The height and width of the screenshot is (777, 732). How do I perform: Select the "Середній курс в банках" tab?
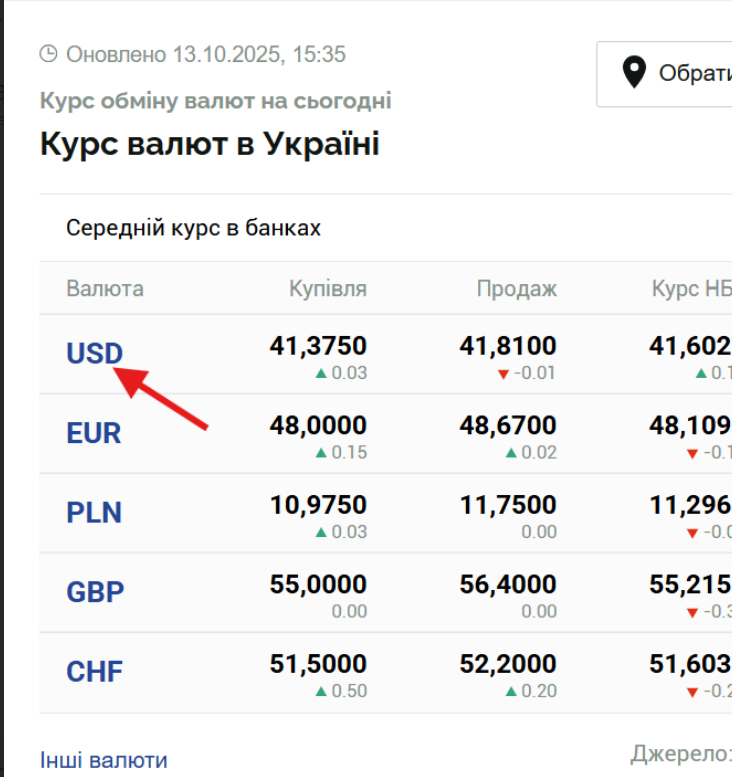(193, 228)
